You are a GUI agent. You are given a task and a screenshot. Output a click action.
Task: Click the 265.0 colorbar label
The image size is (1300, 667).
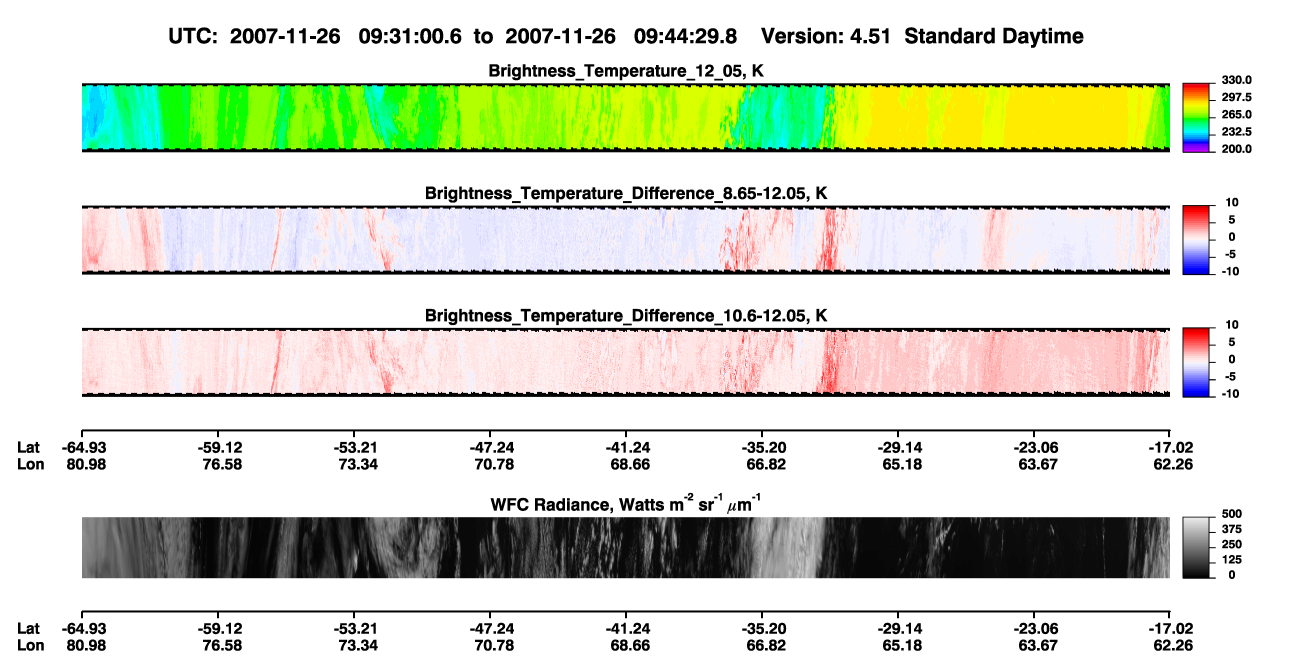coord(1236,114)
